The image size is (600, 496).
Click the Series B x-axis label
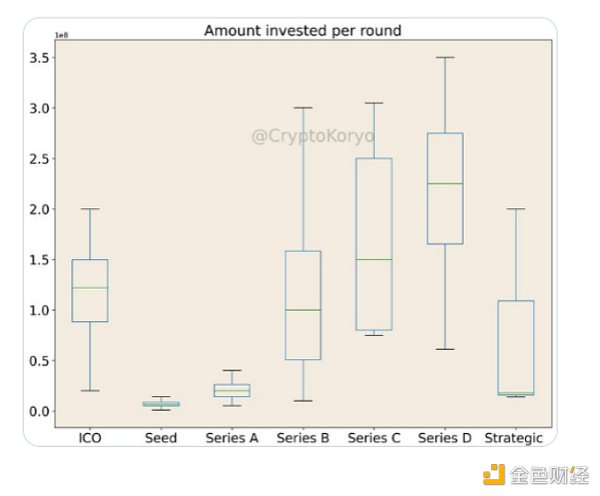(303, 438)
